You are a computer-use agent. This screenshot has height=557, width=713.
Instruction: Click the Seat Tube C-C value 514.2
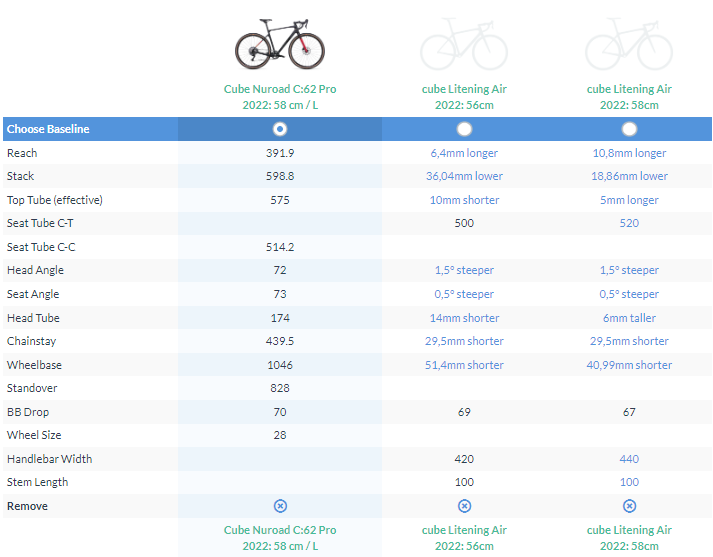click(280, 247)
